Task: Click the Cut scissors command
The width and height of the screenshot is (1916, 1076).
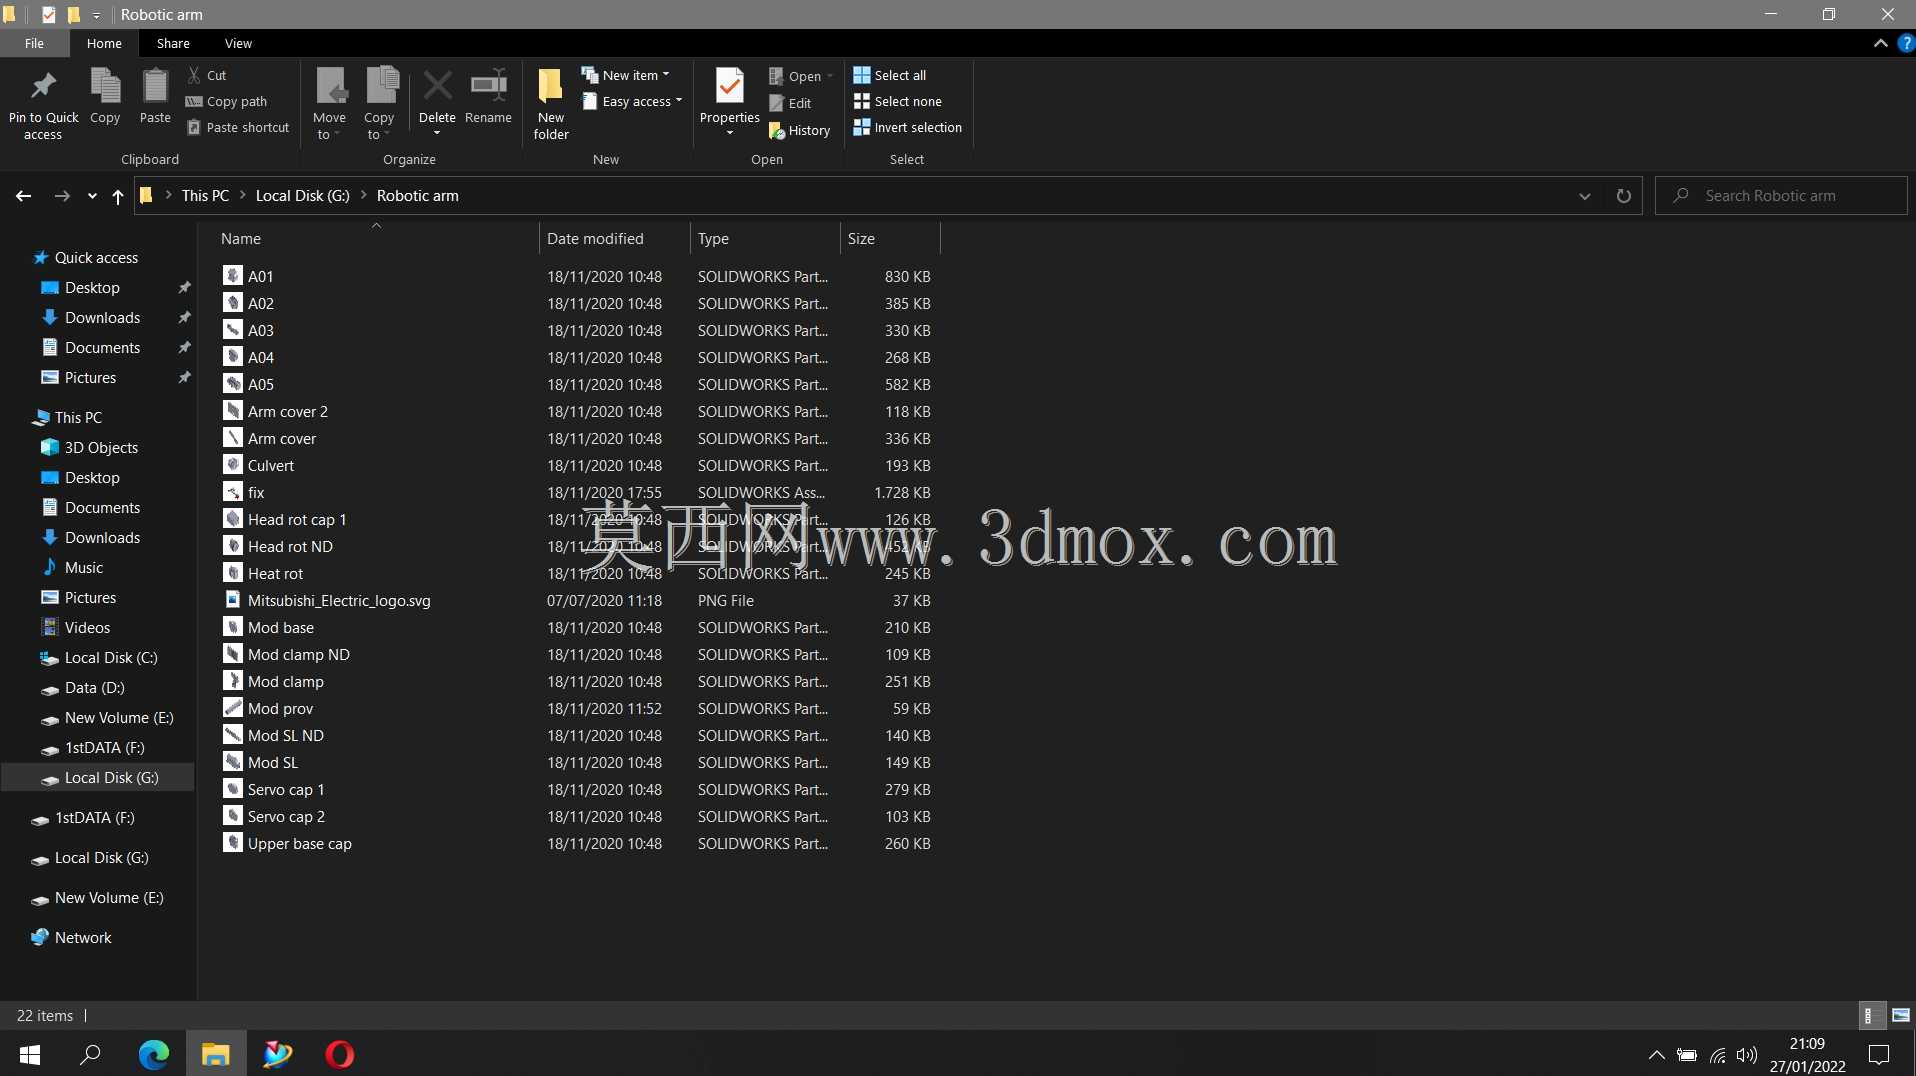Action: click(x=207, y=75)
